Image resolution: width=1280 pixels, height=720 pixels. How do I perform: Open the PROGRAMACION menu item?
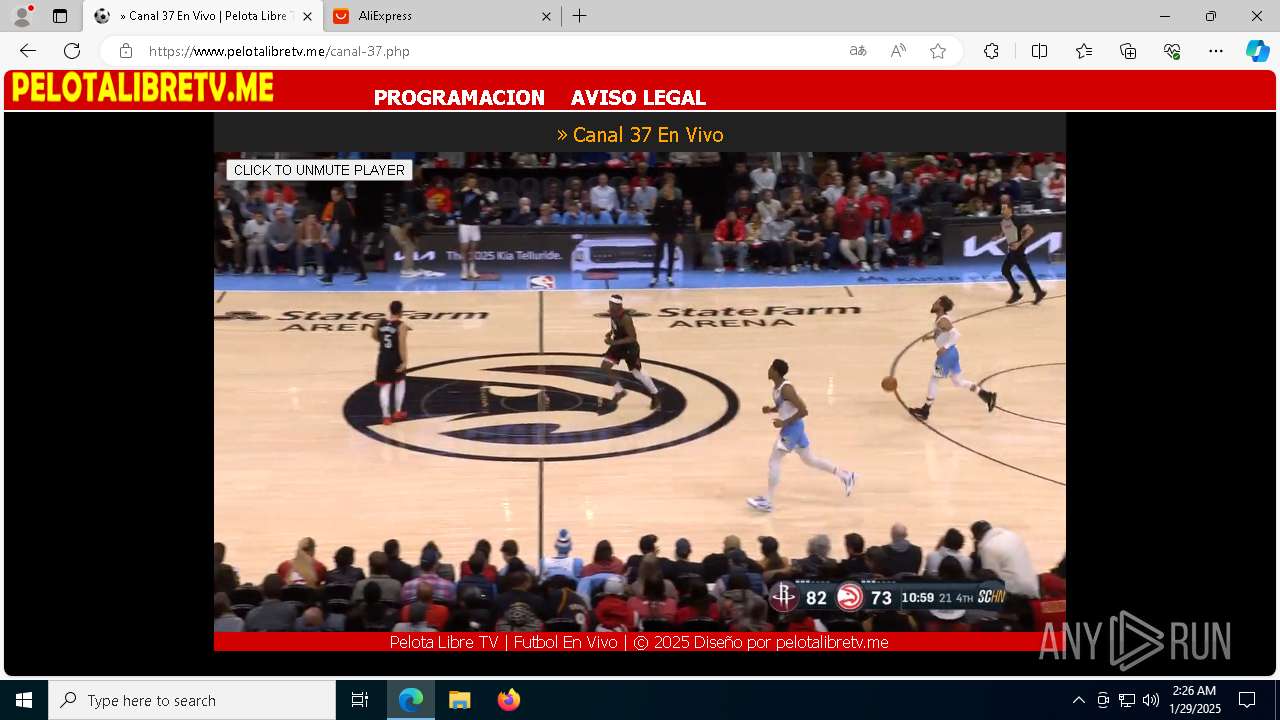tap(459, 98)
